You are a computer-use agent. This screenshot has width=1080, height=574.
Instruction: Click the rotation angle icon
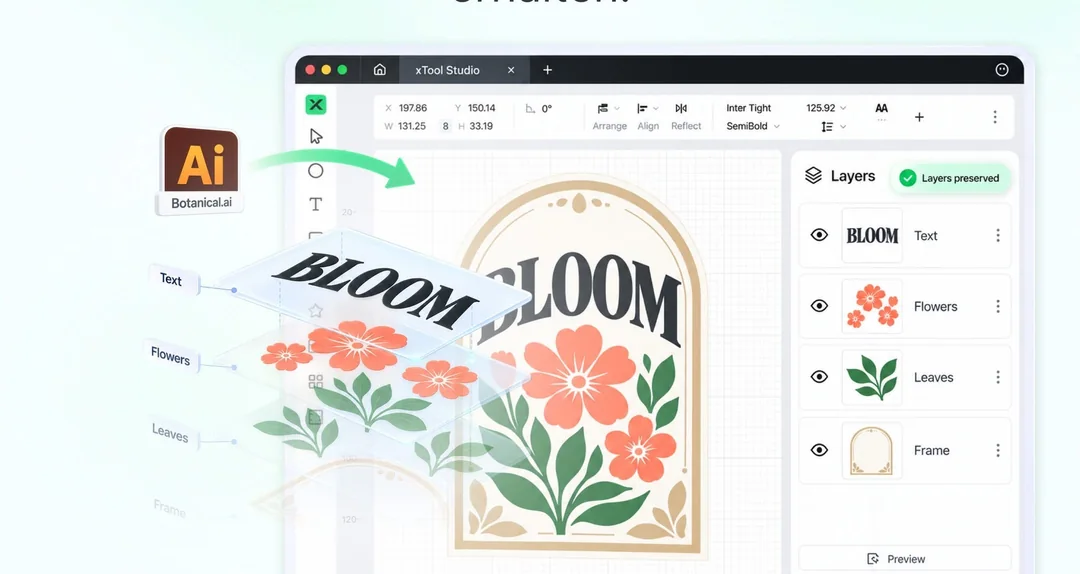[x=530, y=108]
